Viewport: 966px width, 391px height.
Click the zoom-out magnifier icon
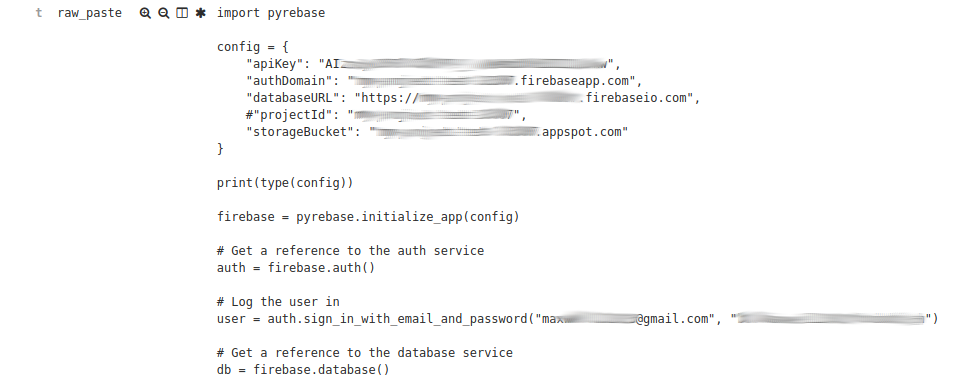[x=163, y=13]
